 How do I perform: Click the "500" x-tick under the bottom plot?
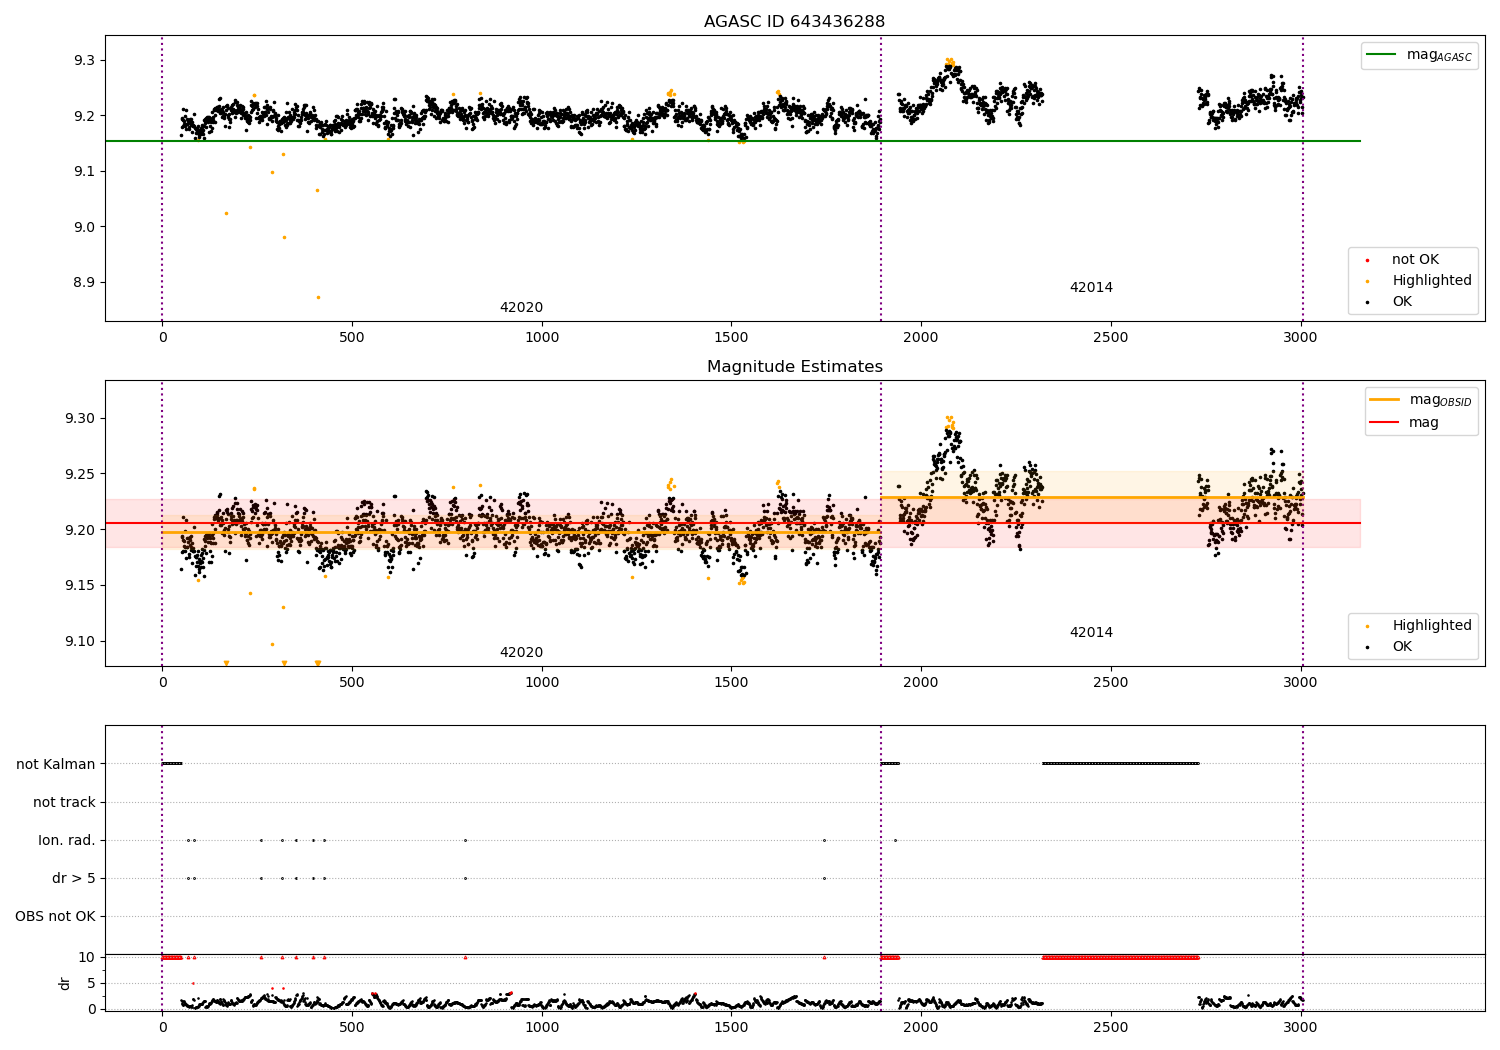click(352, 1027)
